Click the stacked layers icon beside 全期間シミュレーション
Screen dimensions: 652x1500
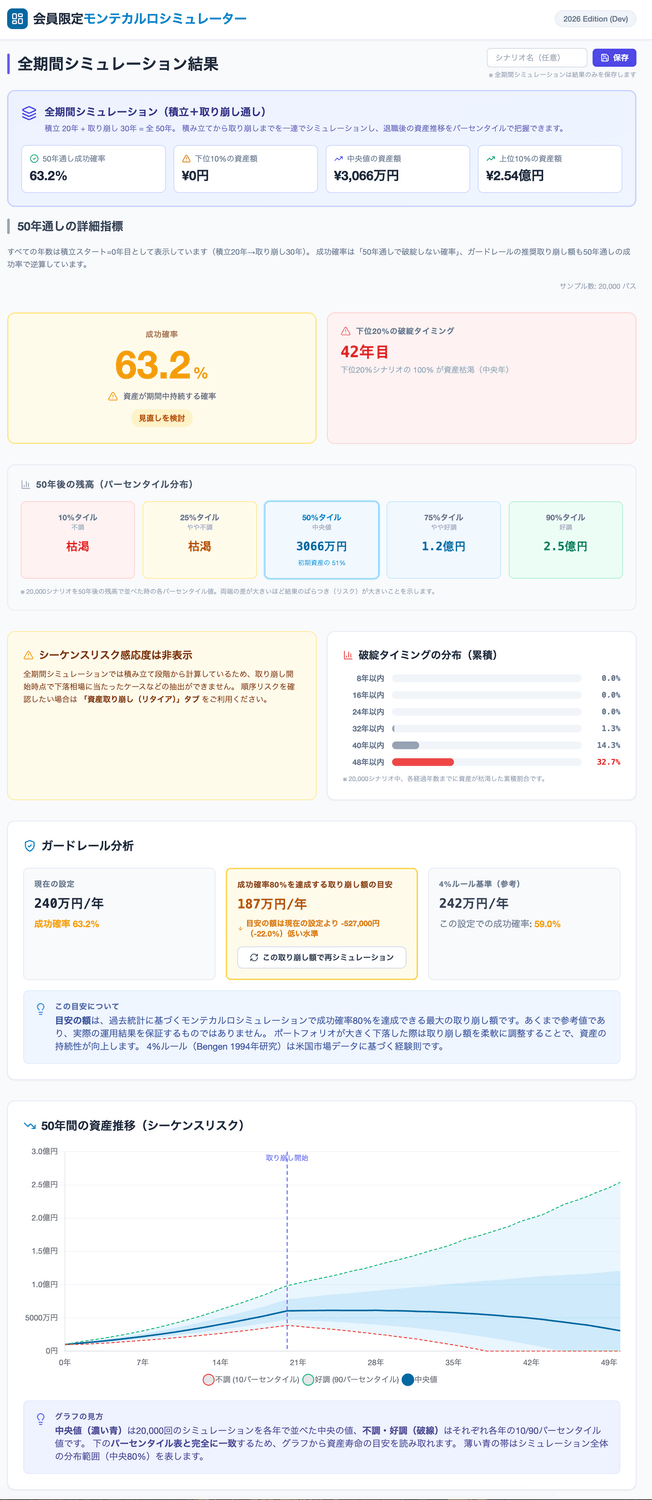(x=29, y=112)
